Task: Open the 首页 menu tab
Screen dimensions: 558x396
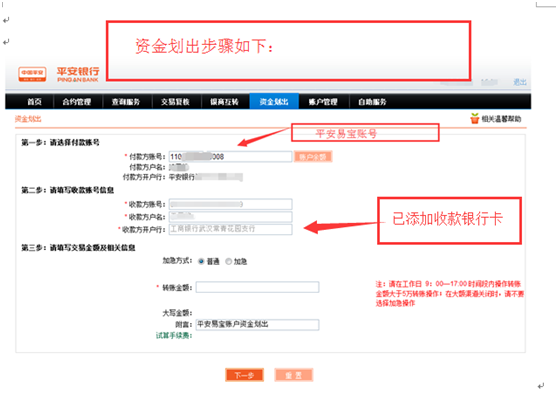Action: 35,102
